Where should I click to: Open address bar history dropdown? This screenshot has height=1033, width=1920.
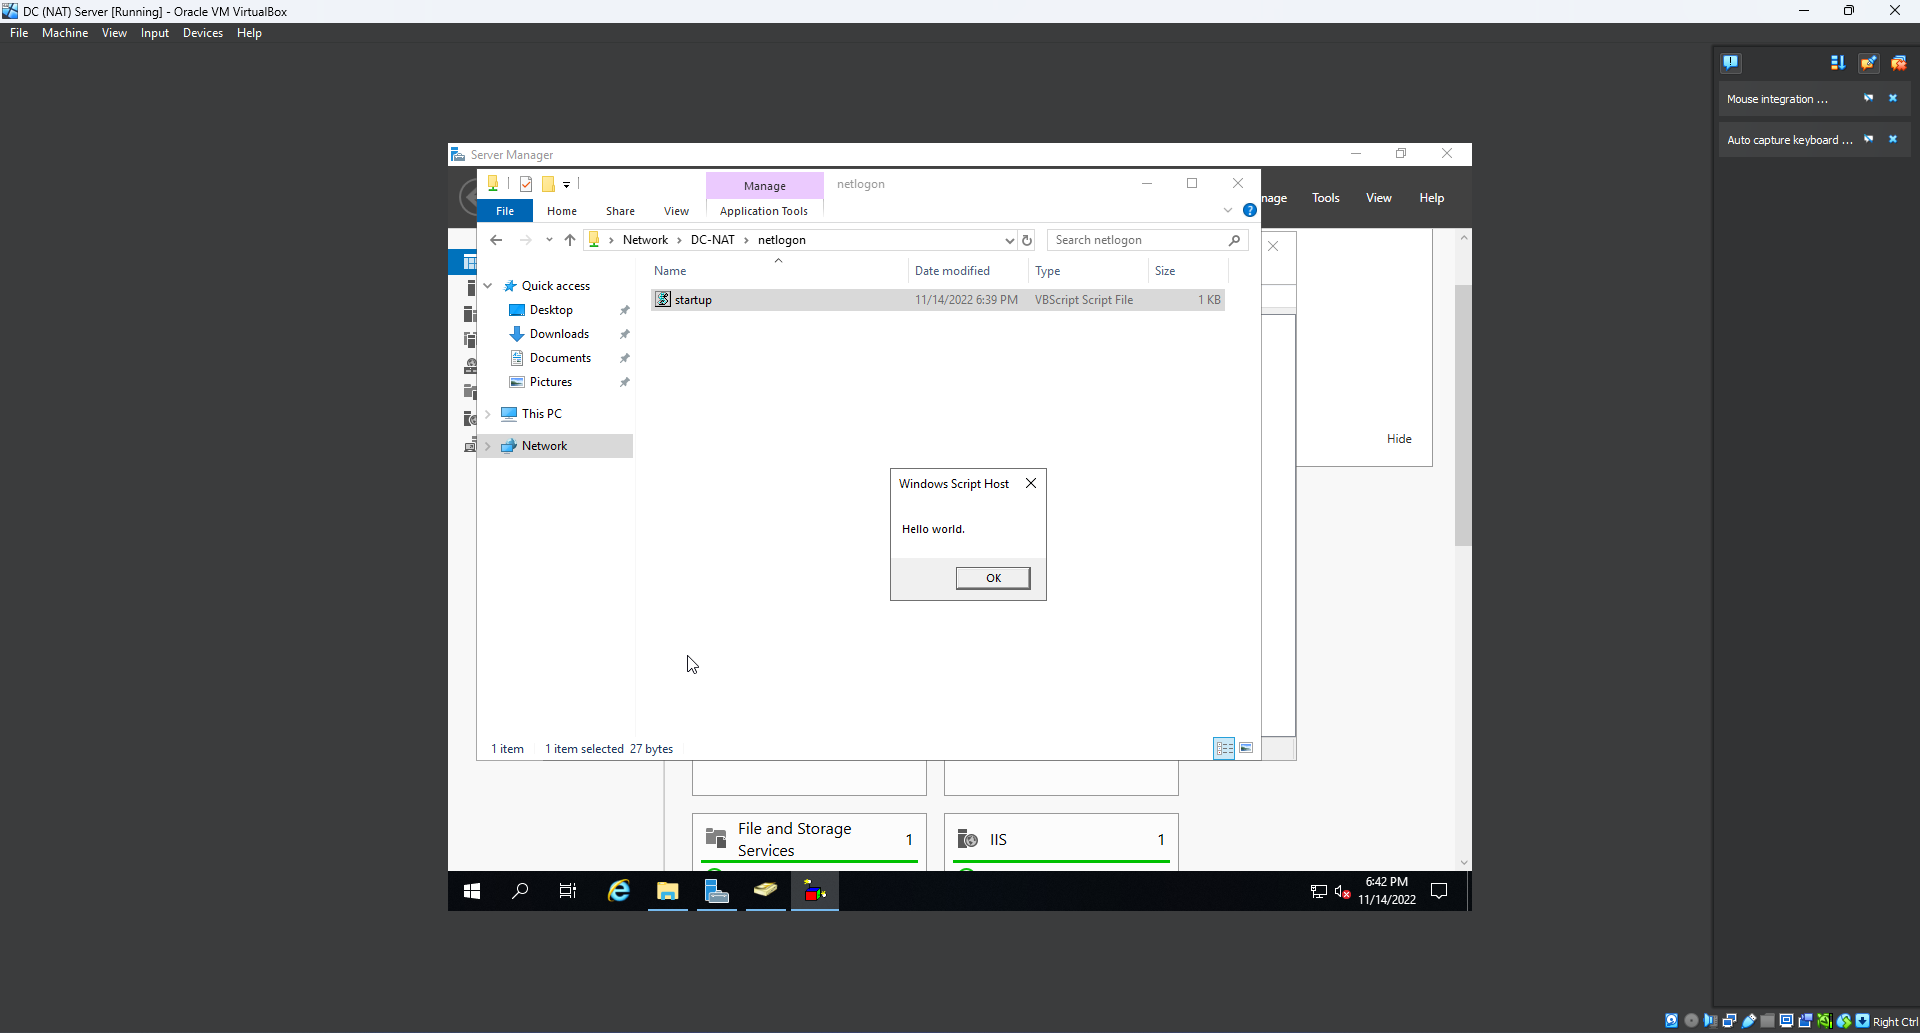point(1009,240)
